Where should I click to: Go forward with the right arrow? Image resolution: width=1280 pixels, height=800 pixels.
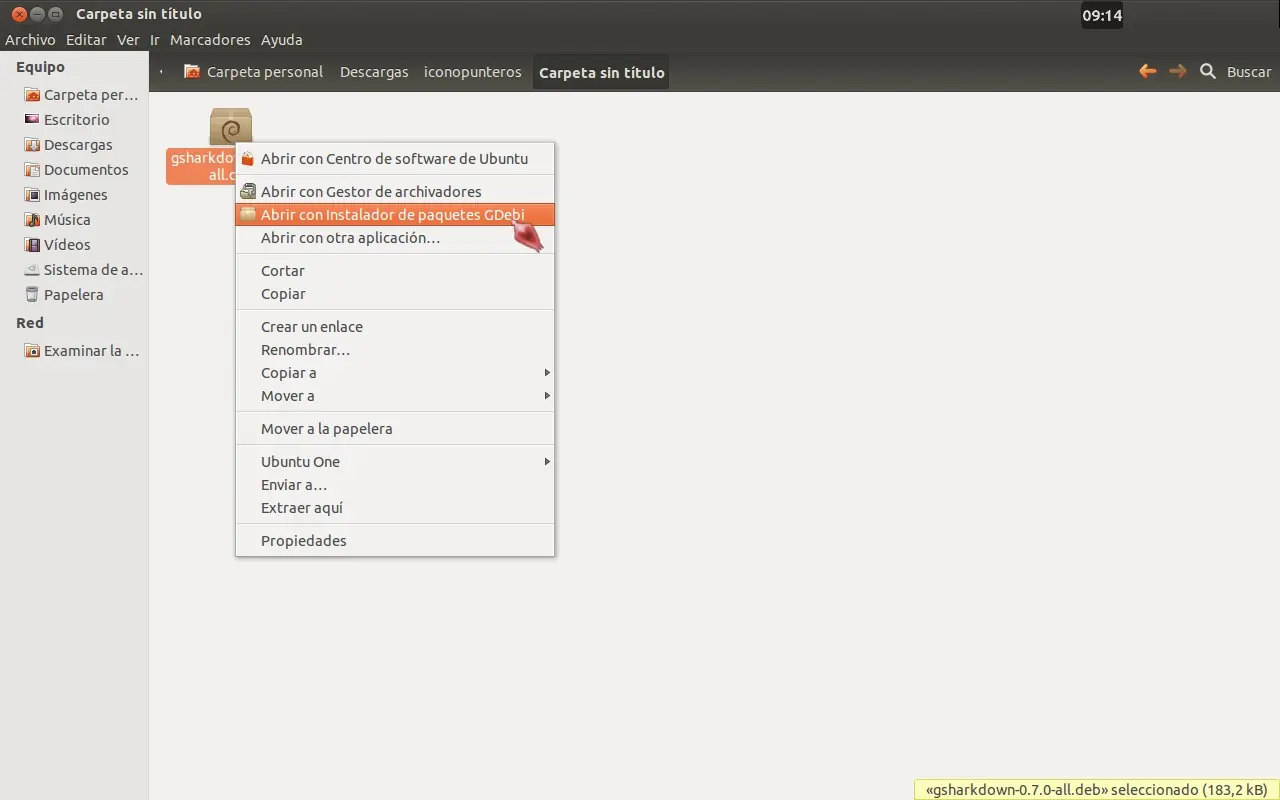(x=1178, y=71)
